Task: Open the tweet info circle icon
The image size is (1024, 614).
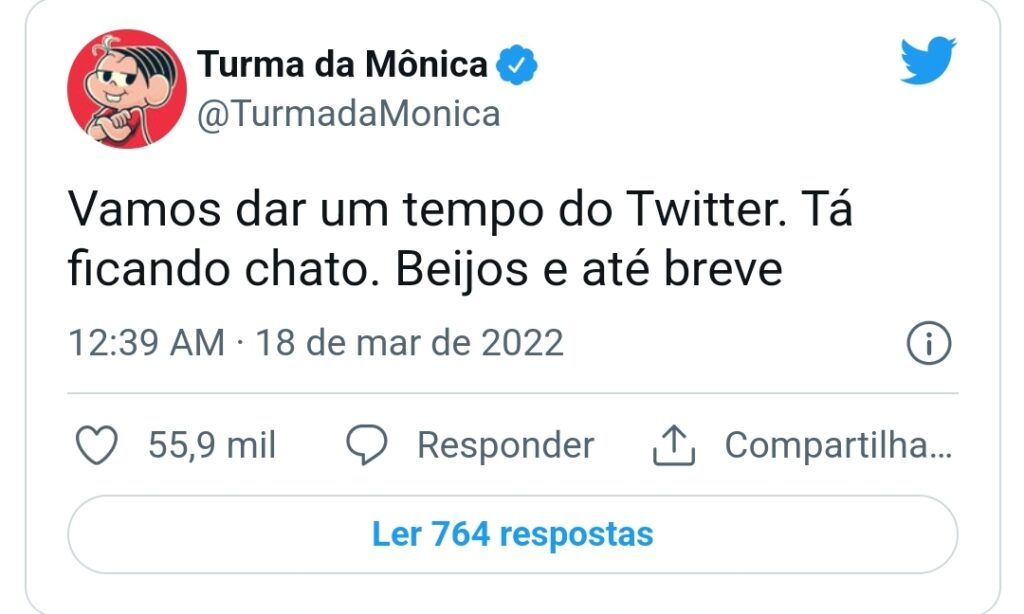Action: 928,344
